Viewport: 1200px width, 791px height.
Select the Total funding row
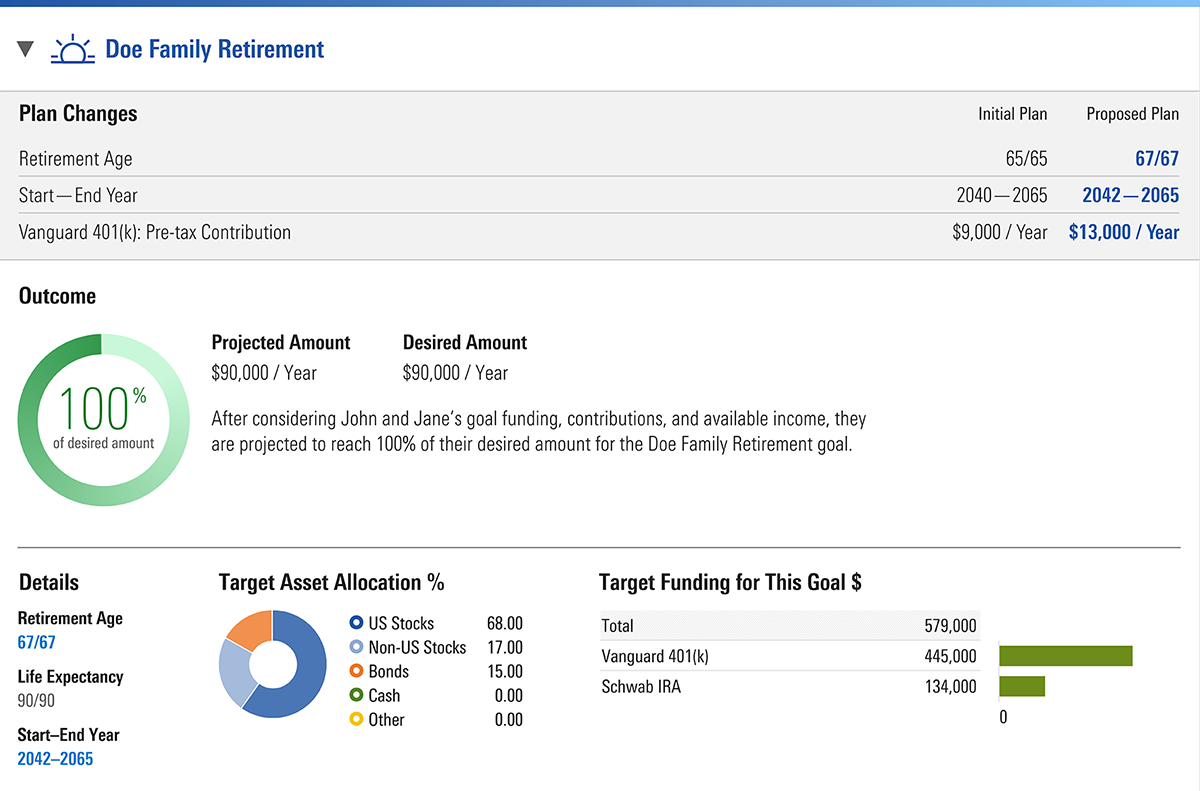pos(788,626)
